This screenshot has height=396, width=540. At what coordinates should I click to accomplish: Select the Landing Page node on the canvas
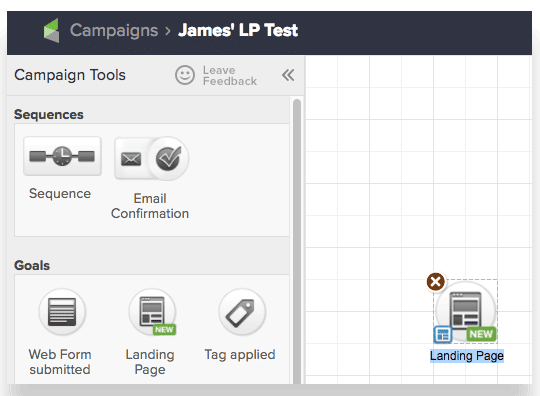tap(465, 311)
